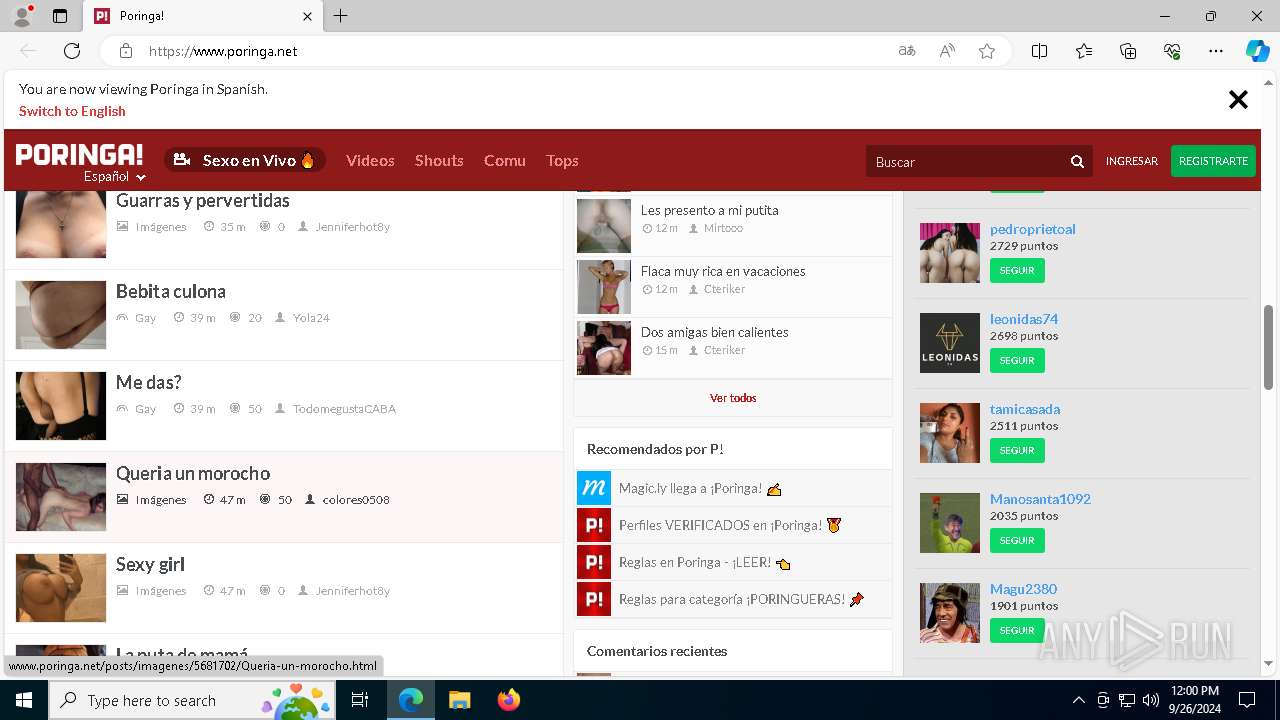Screen dimensions: 1280x720
Task: Open the Videos menu item
Action: [370, 160]
